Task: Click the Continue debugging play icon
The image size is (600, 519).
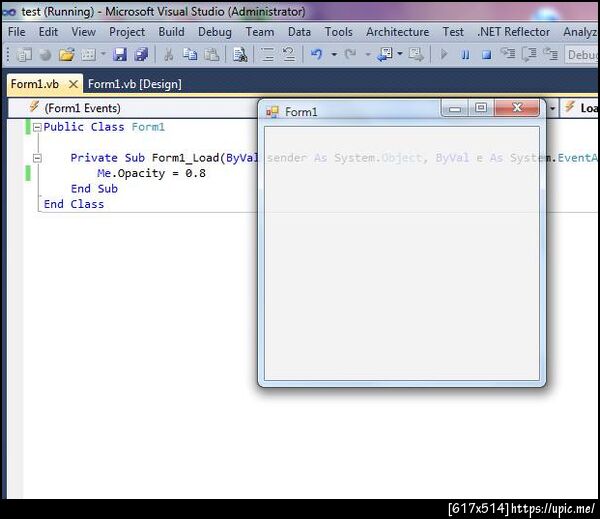Action: tap(444, 55)
